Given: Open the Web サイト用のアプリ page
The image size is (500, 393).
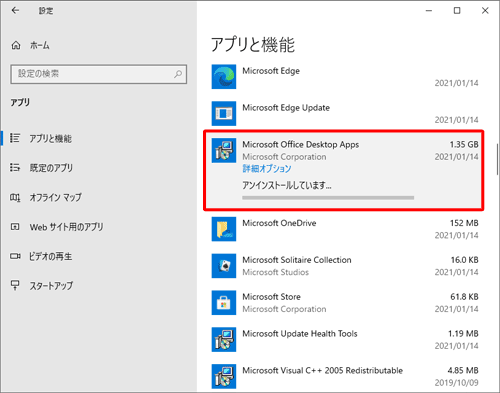Looking at the screenshot, I should 66,227.
